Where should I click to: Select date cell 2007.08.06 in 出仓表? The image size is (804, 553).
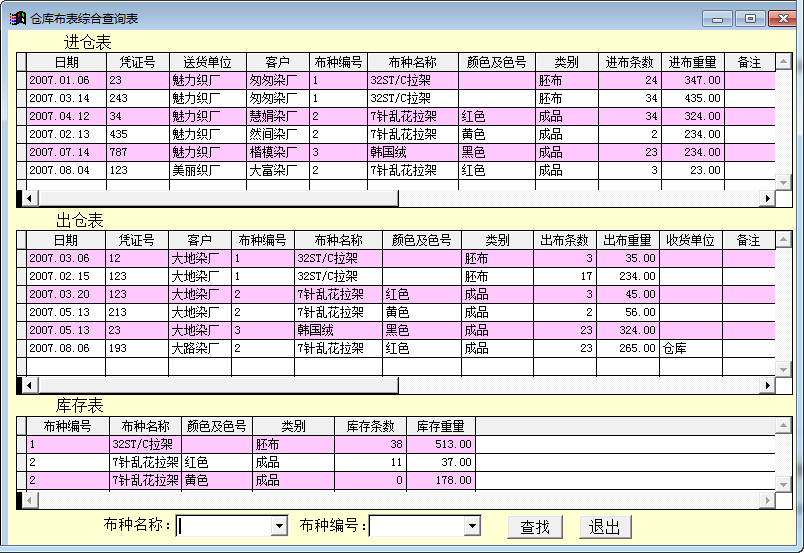[66, 348]
